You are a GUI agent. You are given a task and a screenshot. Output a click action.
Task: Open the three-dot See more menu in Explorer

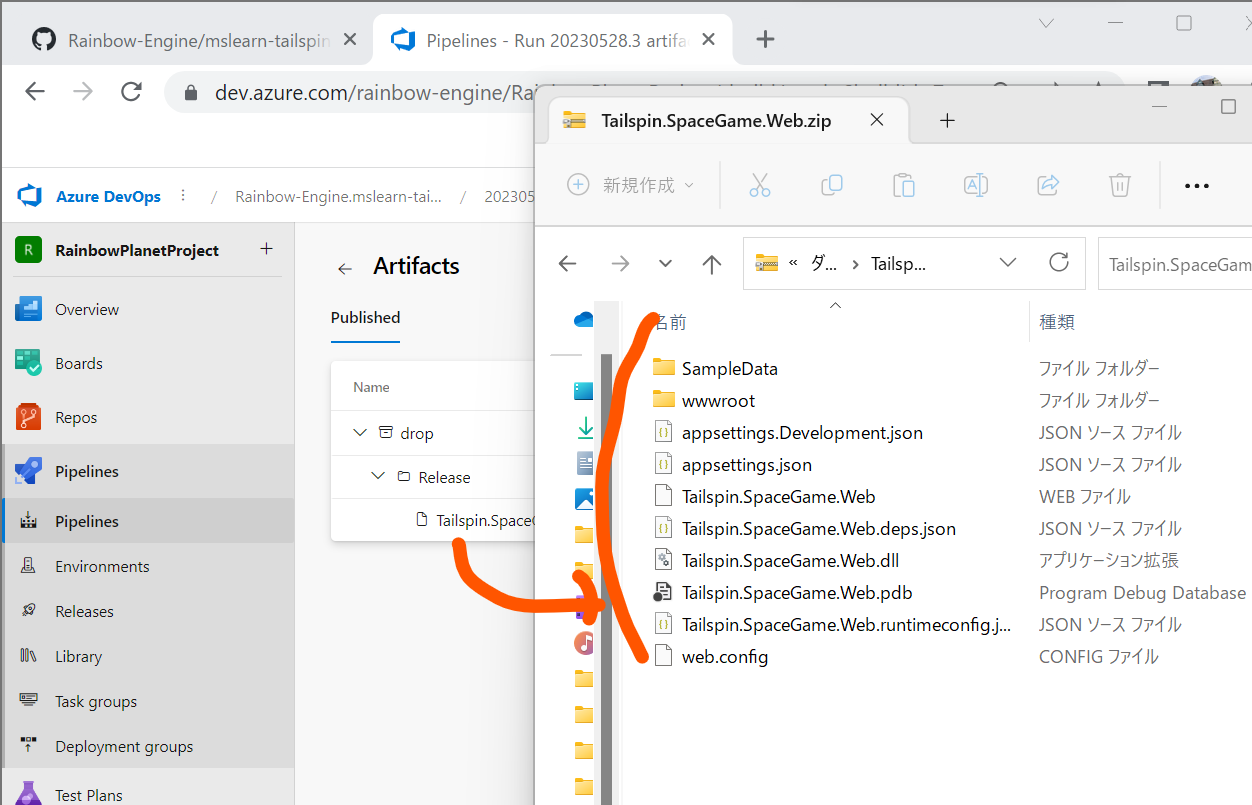[x=1197, y=185]
